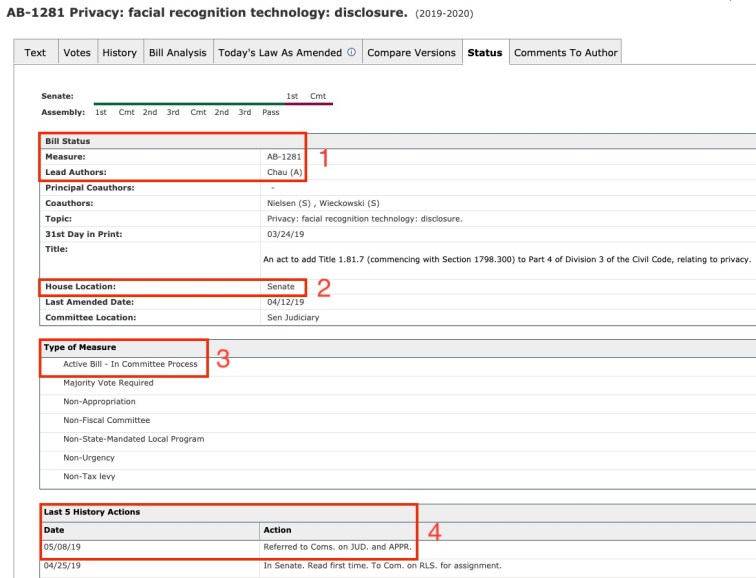Click the AB-1281 measure value

[x=284, y=157]
